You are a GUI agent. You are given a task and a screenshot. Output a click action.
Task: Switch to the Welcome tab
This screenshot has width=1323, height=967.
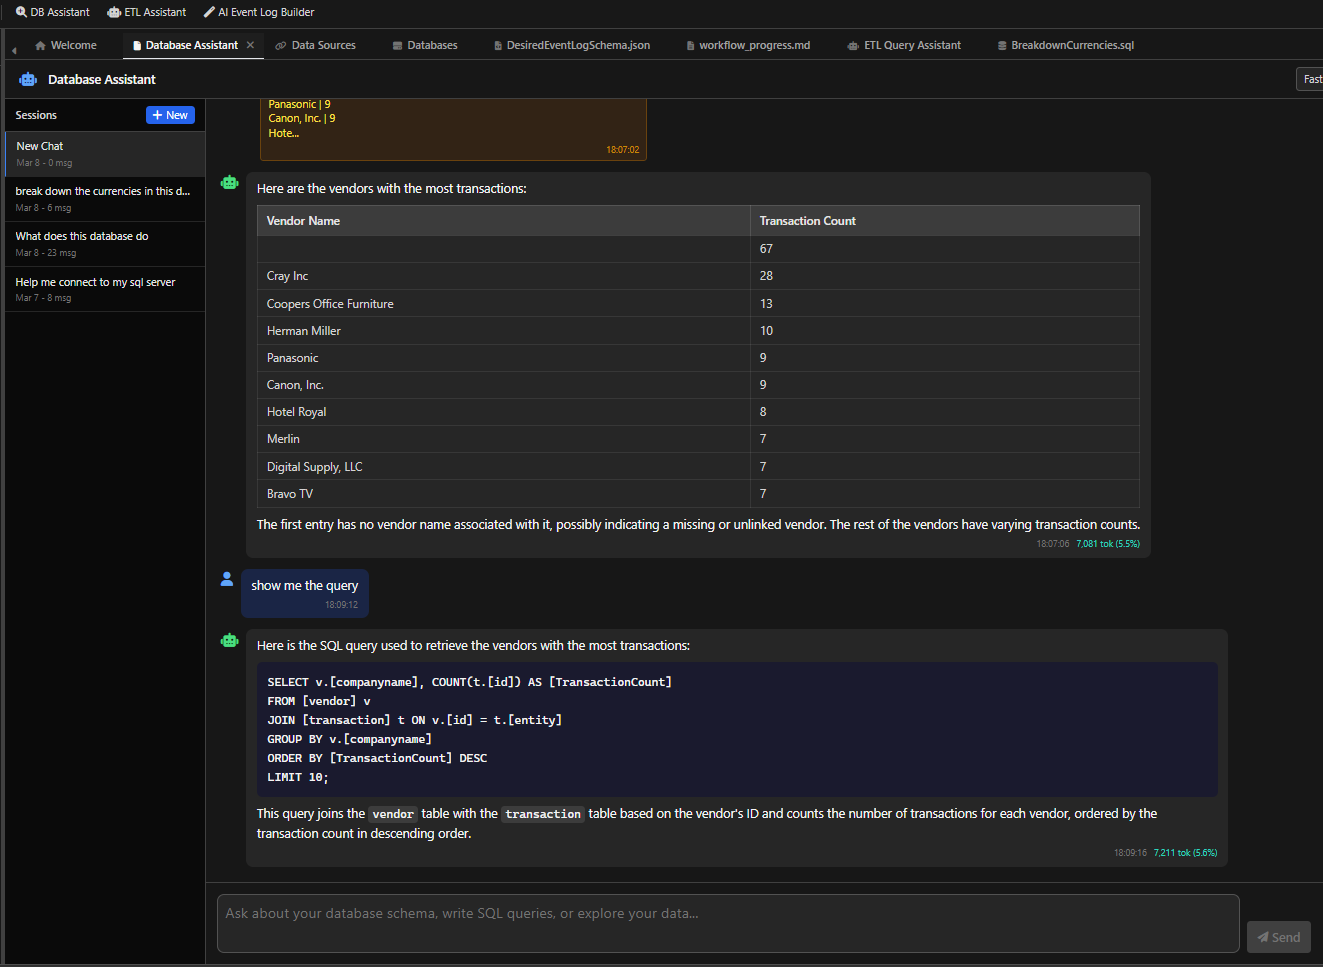pyautogui.click(x=66, y=45)
